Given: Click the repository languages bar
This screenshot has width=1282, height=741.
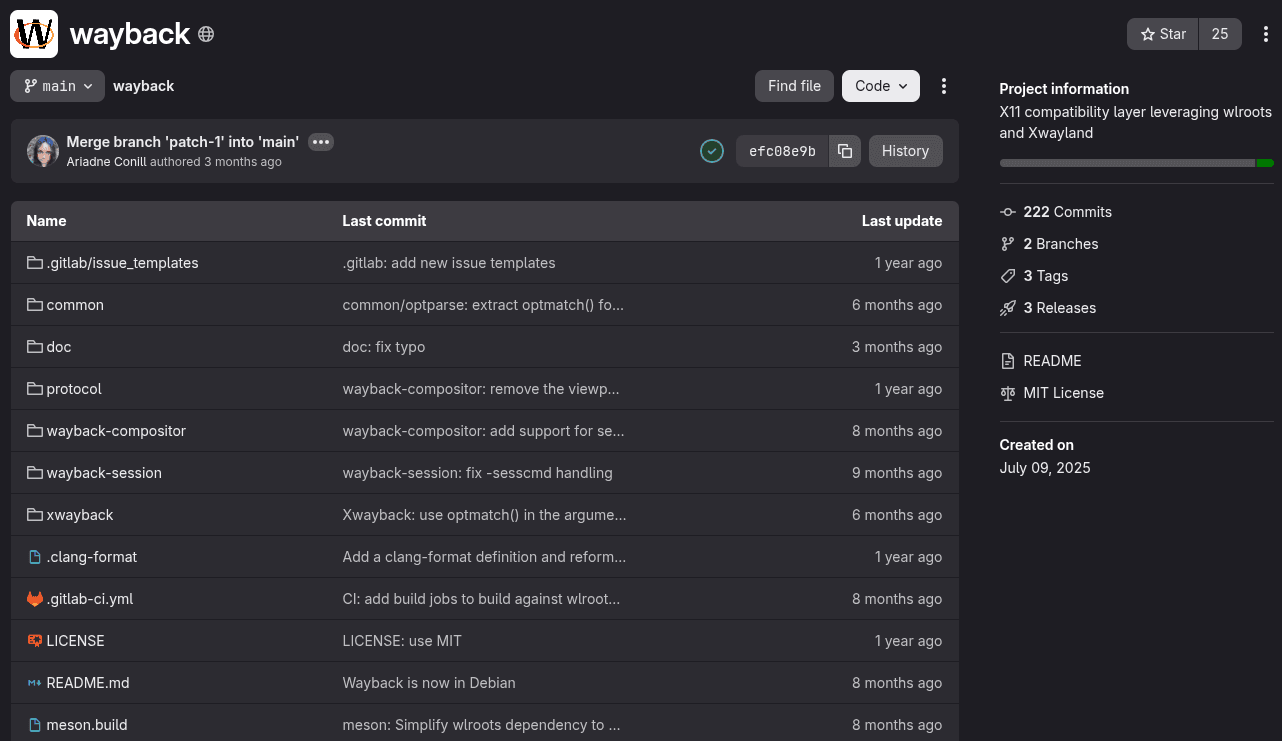Looking at the screenshot, I should point(1137,163).
